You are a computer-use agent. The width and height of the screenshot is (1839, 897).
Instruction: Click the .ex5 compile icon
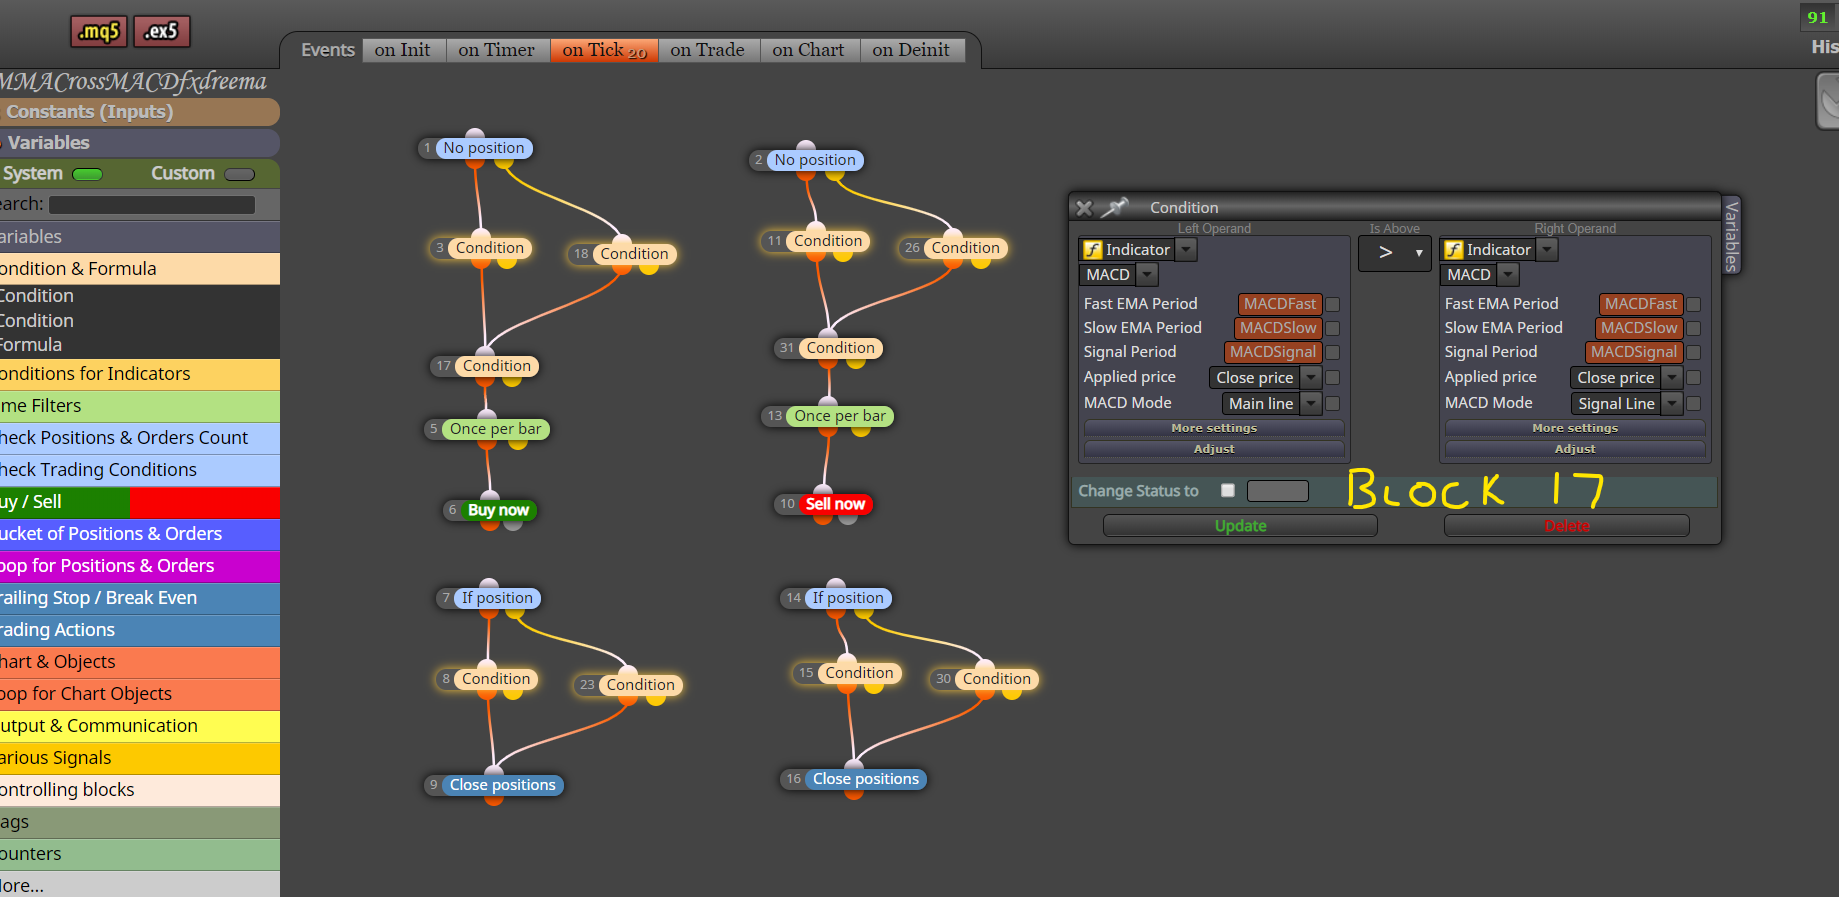click(161, 32)
